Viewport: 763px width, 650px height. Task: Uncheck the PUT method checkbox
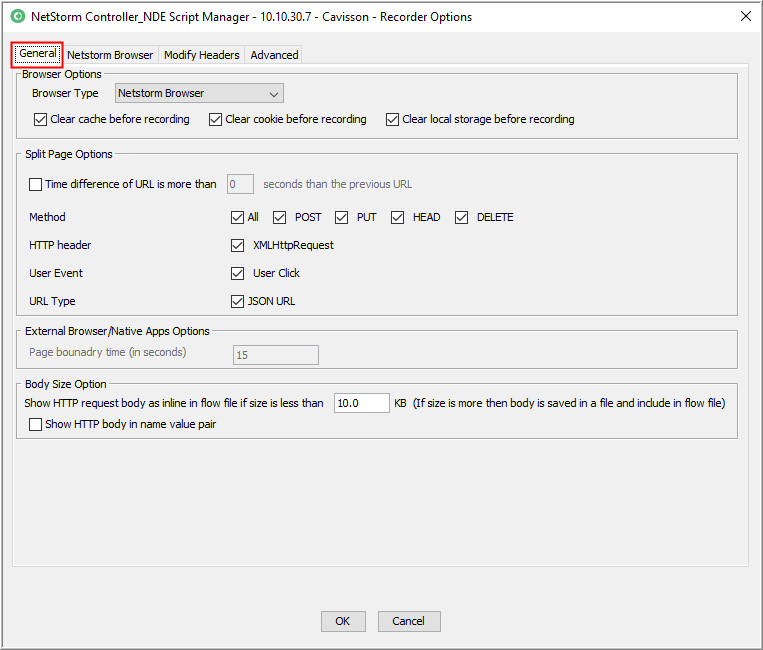coord(341,217)
